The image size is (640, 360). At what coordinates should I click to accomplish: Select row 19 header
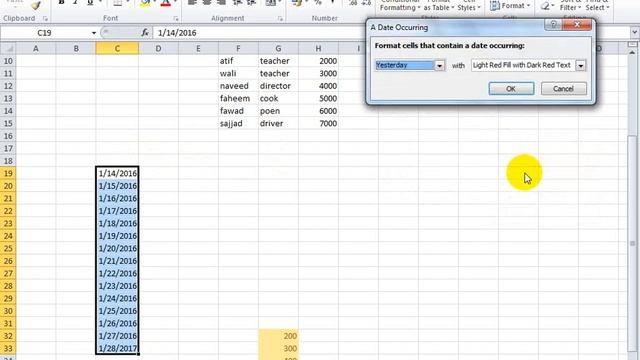8,173
